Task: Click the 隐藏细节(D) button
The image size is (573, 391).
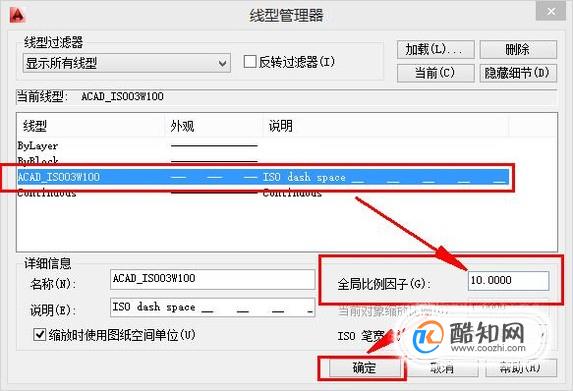Action: (x=518, y=73)
